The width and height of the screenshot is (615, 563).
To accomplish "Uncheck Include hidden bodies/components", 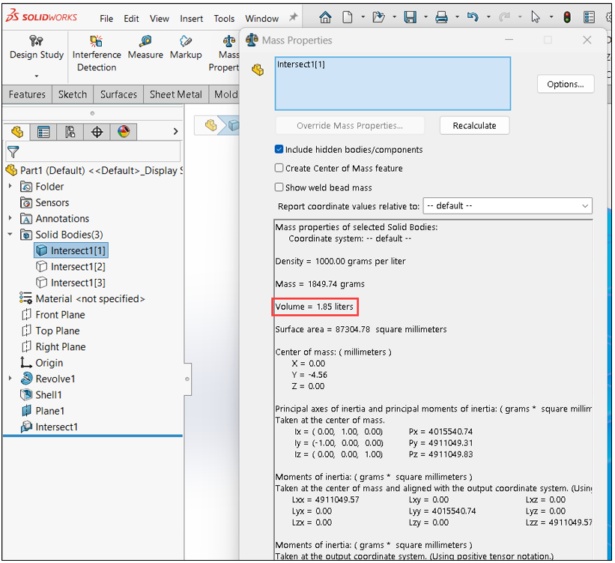I will pos(279,149).
